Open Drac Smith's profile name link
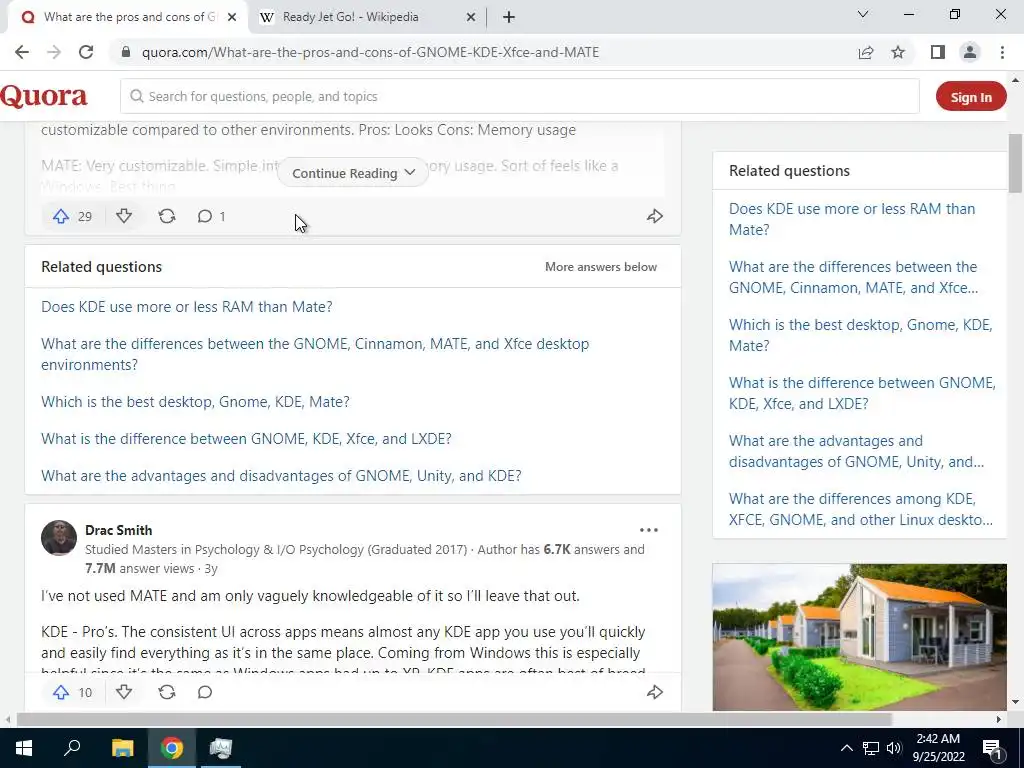This screenshot has height=768, width=1024. 118,530
